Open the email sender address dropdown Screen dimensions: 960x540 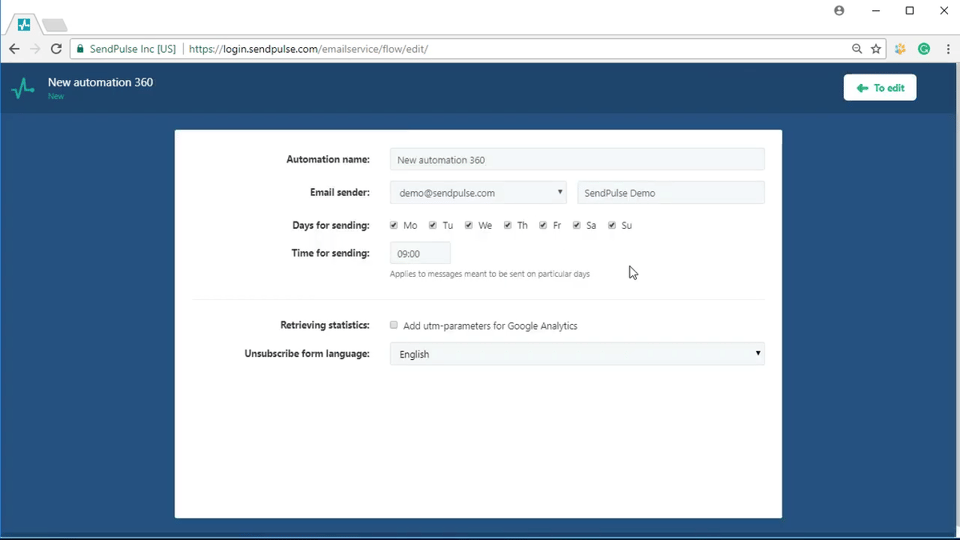(x=478, y=193)
